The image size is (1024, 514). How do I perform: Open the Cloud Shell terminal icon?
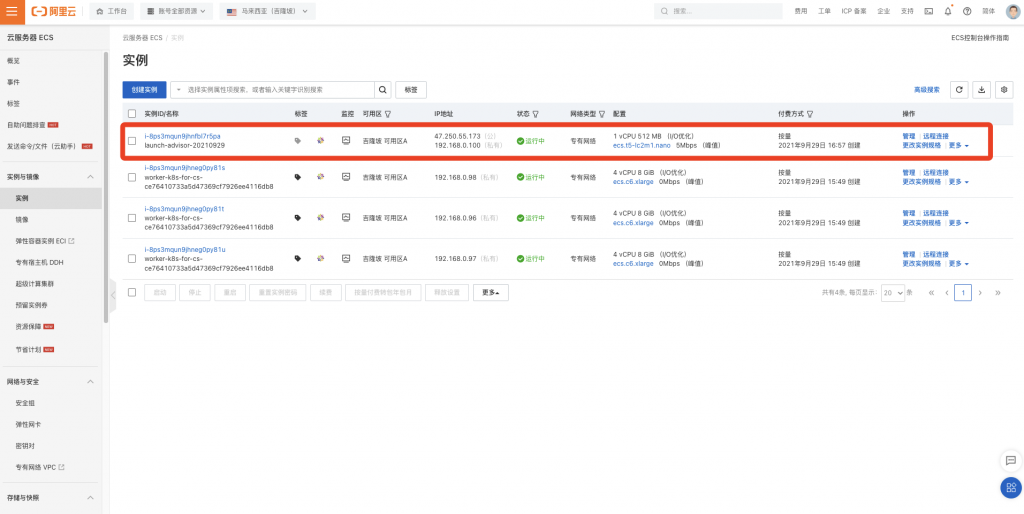[x=929, y=11]
